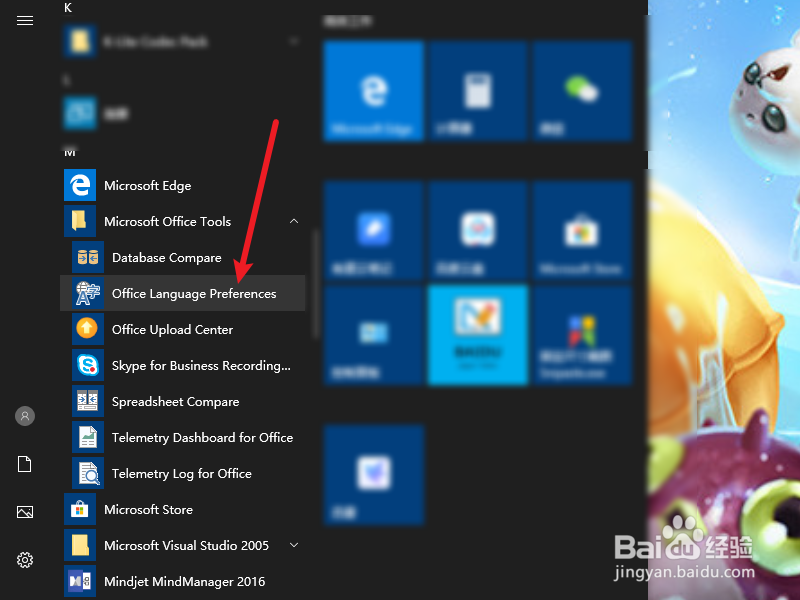This screenshot has height=600, width=800.
Task: Open the K-Lite folder icon under K
Action: [x=80, y=41]
